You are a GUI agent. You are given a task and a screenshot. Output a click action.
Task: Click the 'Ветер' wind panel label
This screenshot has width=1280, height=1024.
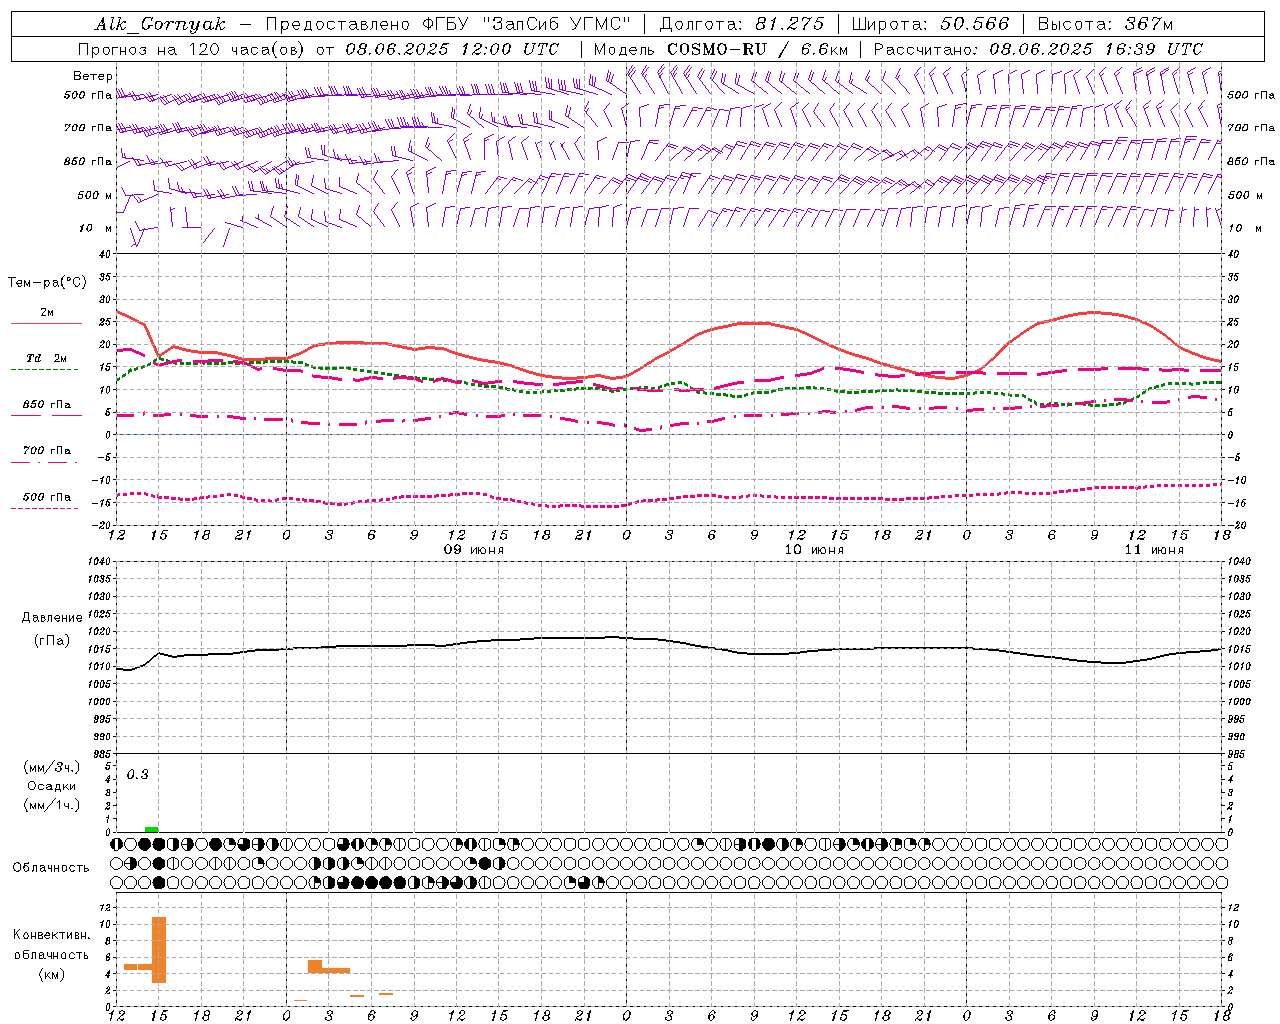tap(93, 76)
